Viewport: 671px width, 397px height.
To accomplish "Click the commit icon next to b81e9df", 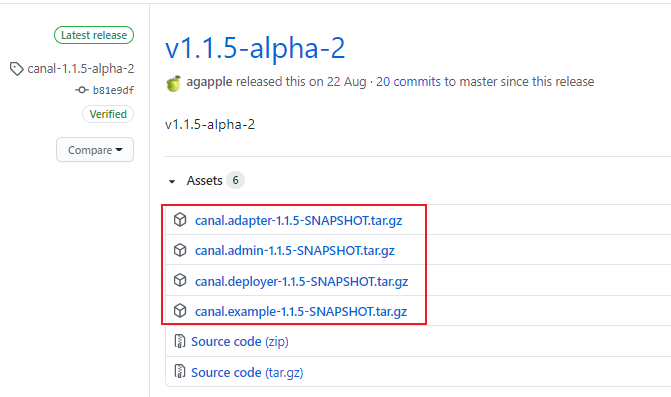I will pos(82,90).
